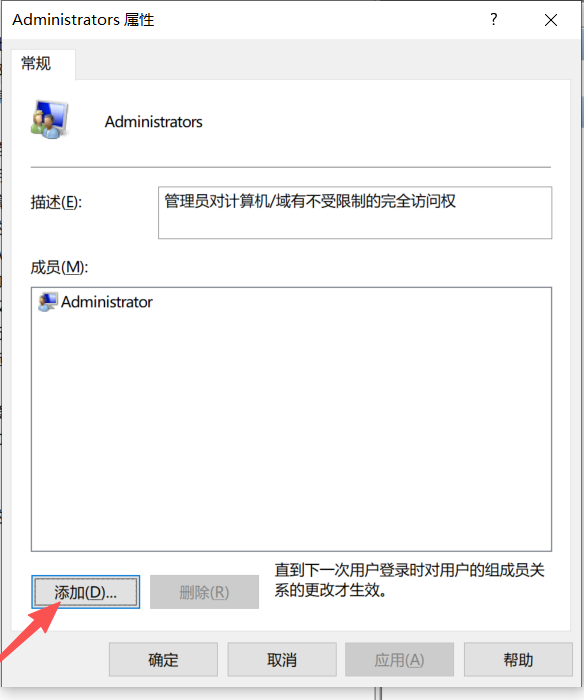Click the disabled 应用(A) button
The width and height of the screenshot is (584, 700).
click(x=400, y=659)
